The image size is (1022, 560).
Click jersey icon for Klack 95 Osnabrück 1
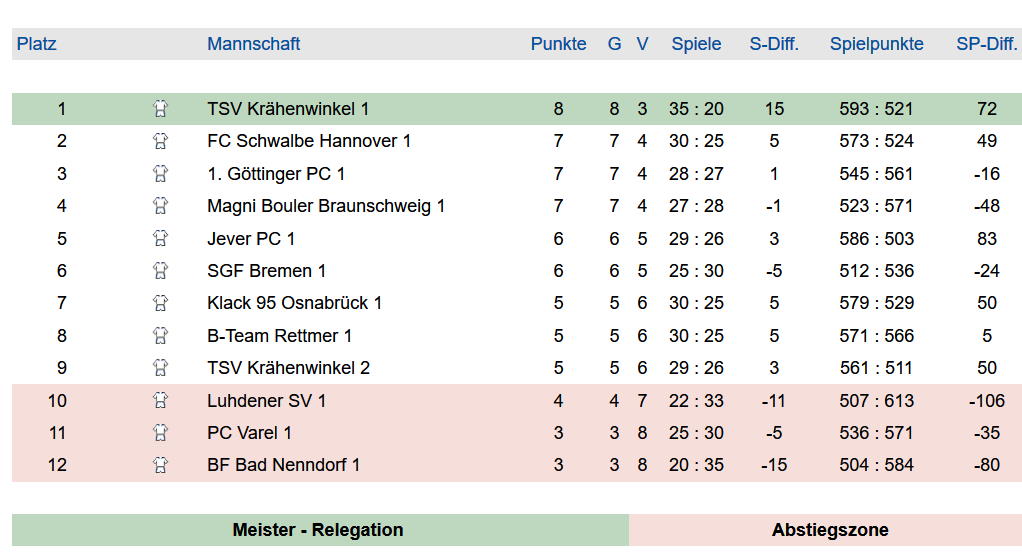pos(160,302)
